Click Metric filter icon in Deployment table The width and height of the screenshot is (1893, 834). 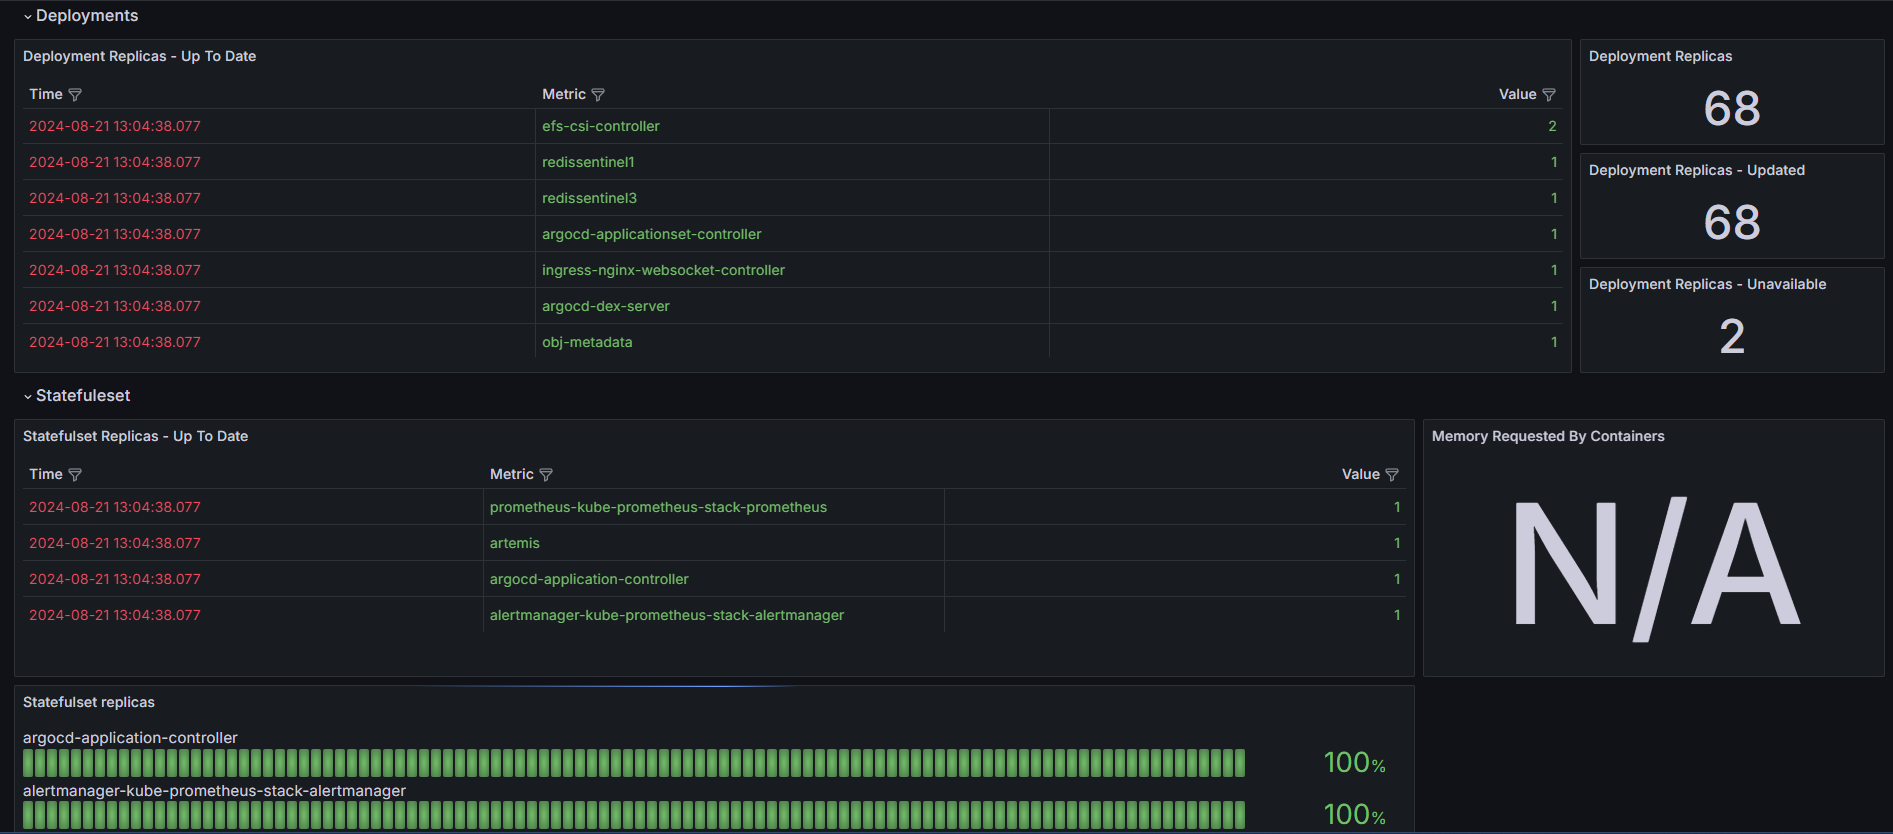point(598,95)
